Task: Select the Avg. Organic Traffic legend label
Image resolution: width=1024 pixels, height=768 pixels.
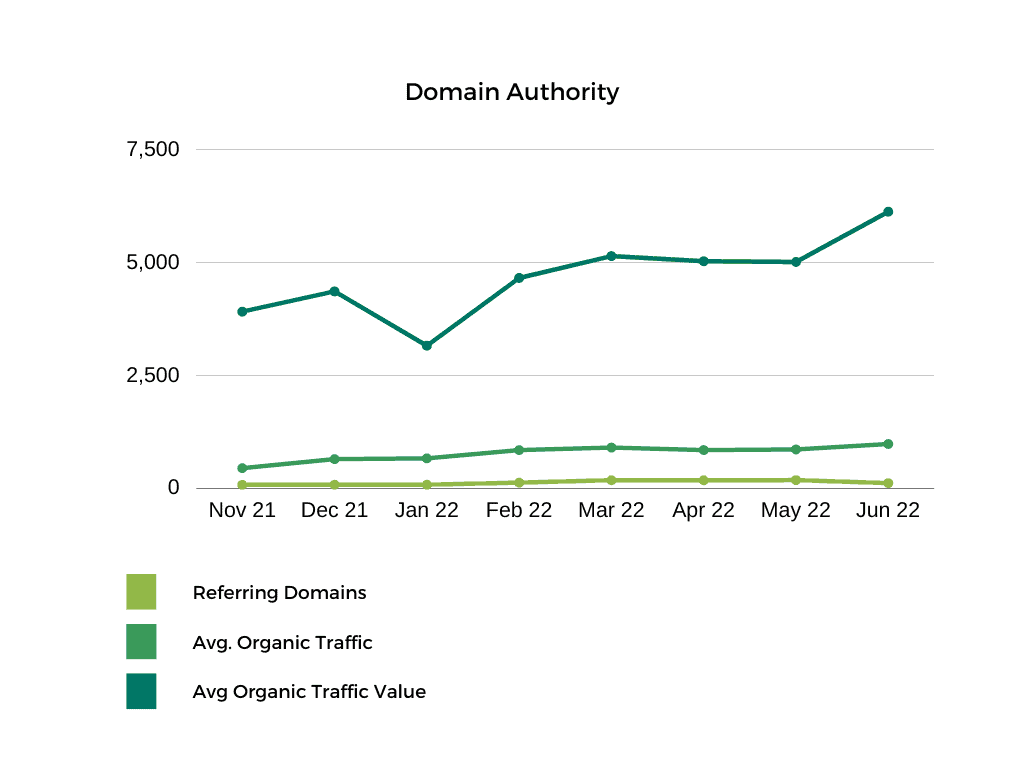Action: pyautogui.click(x=282, y=643)
